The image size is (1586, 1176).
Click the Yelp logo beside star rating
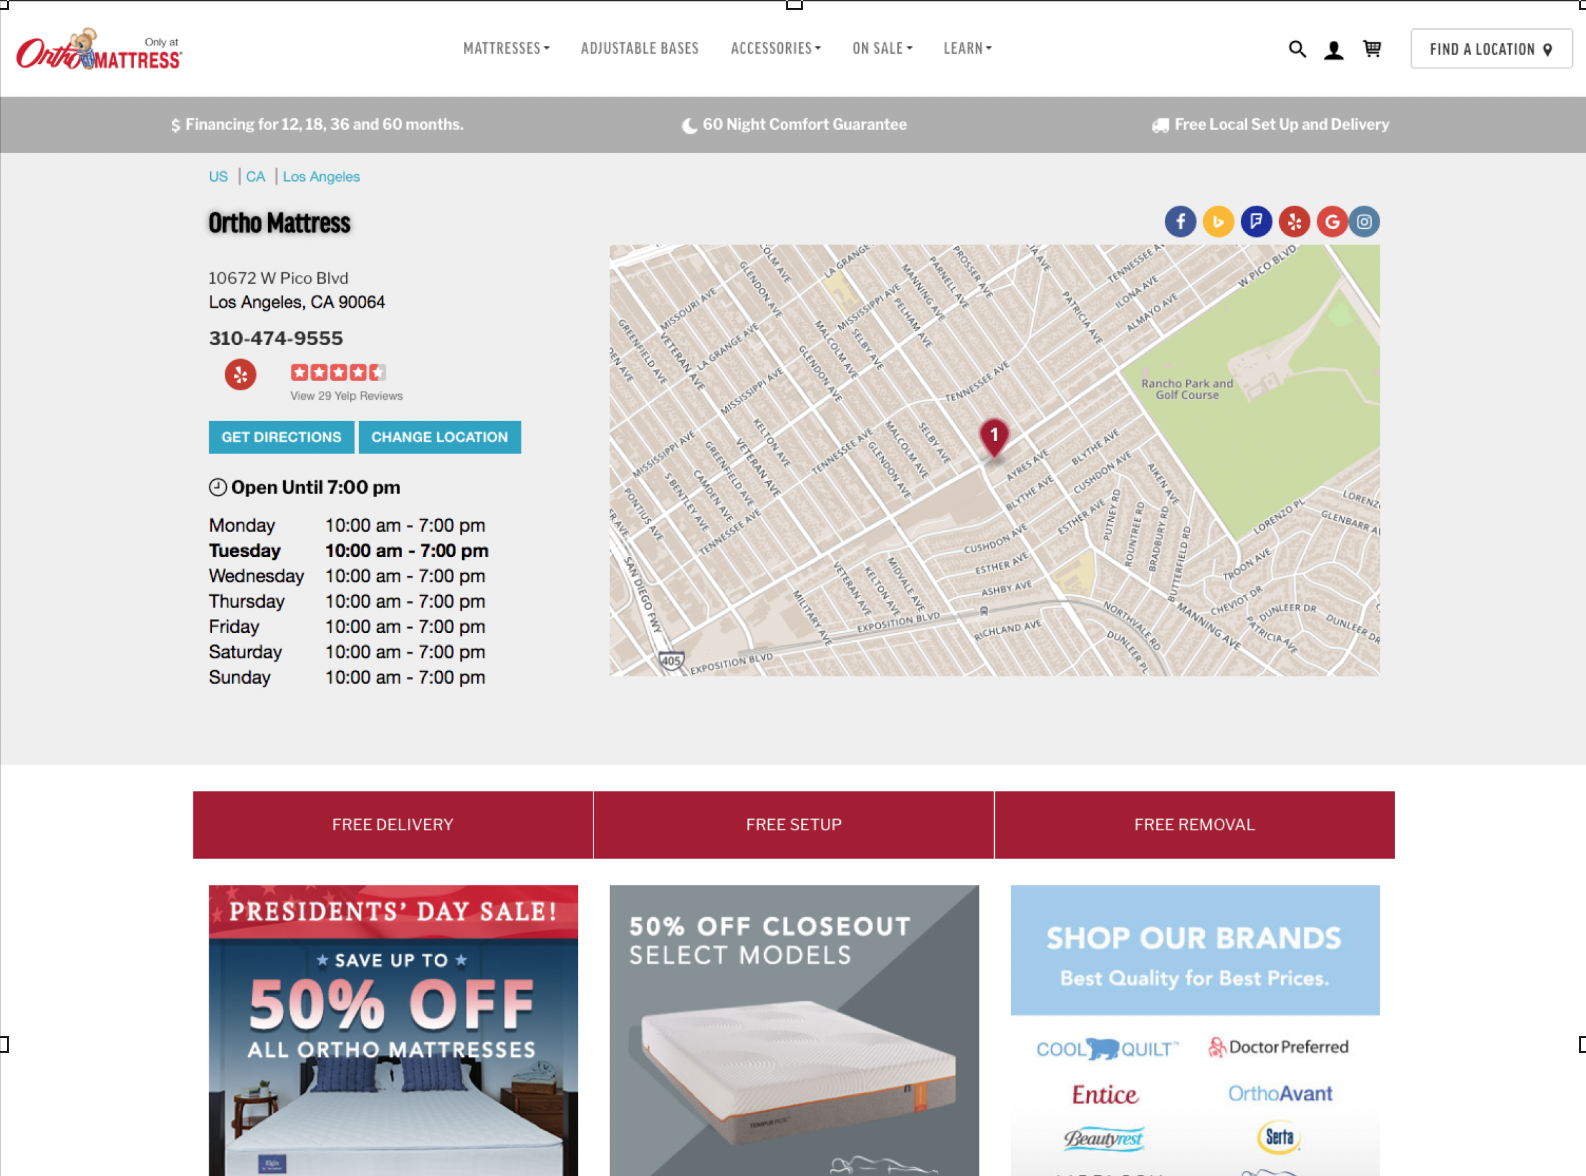pyautogui.click(x=240, y=374)
